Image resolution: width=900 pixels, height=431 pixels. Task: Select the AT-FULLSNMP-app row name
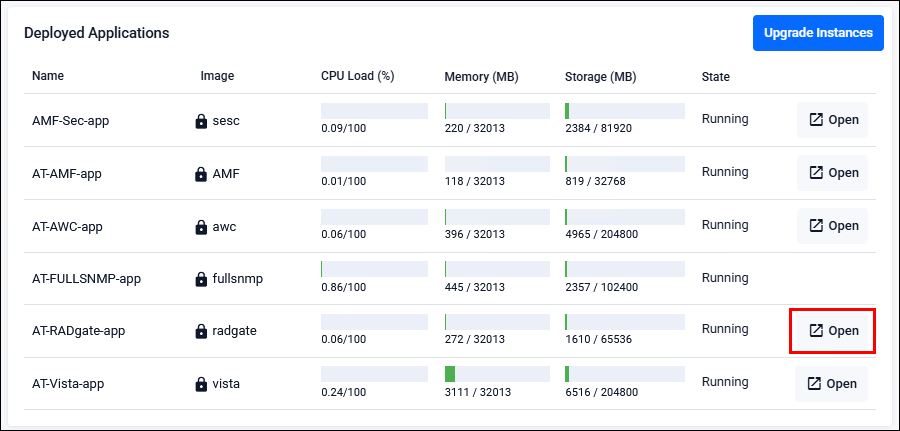(x=86, y=279)
